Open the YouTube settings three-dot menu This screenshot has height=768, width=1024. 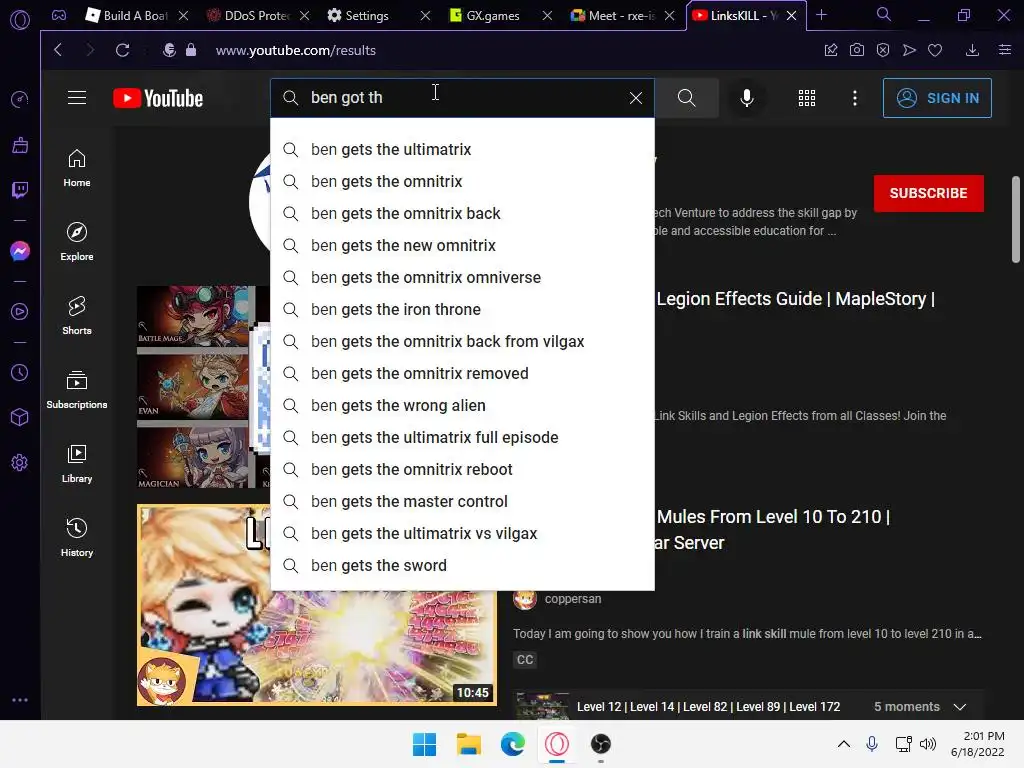[x=855, y=98]
